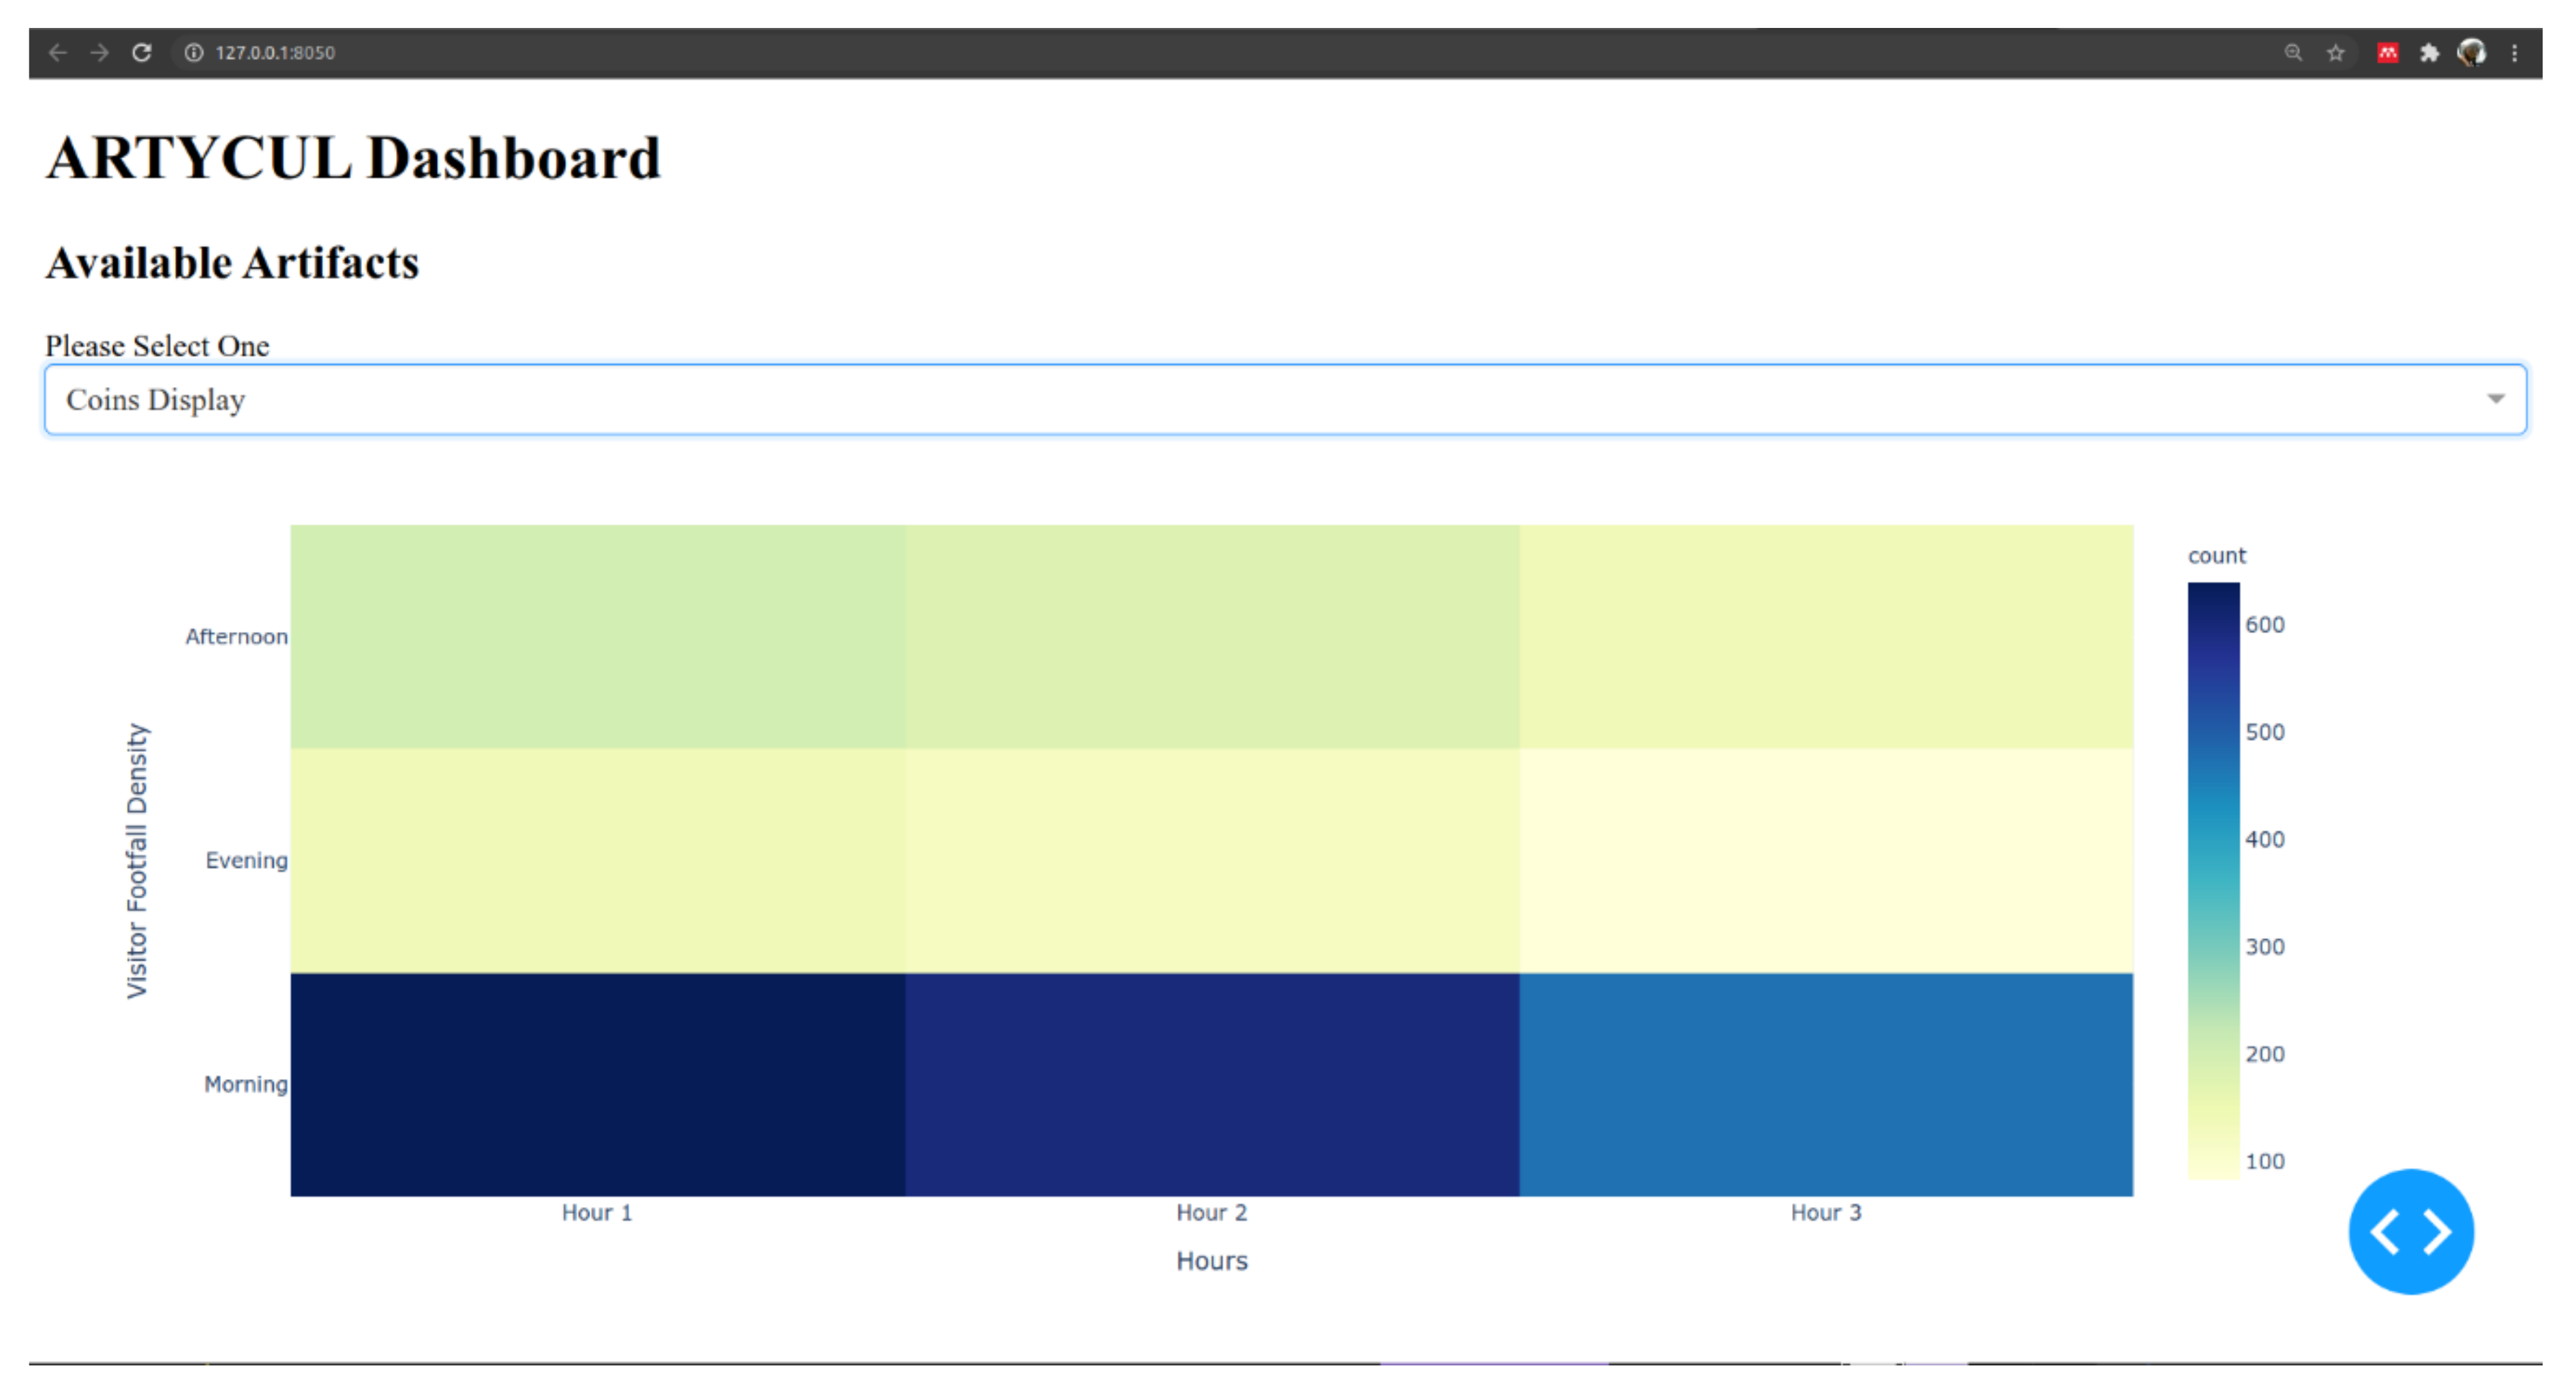The width and height of the screenshot is (2576, 1398).
Task: Click the Morning Hour 3 heatmap cell
Action: 1826,1084
